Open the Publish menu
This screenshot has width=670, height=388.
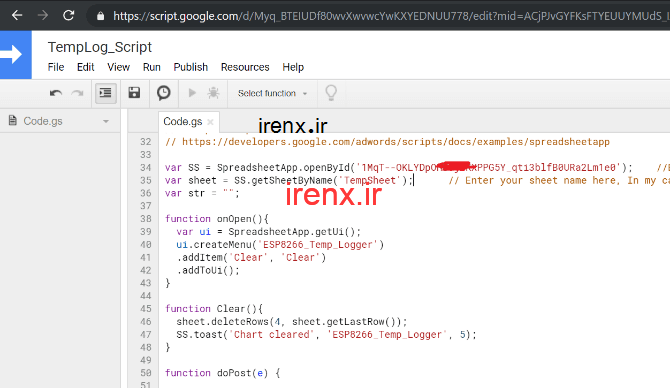(191, 67)
